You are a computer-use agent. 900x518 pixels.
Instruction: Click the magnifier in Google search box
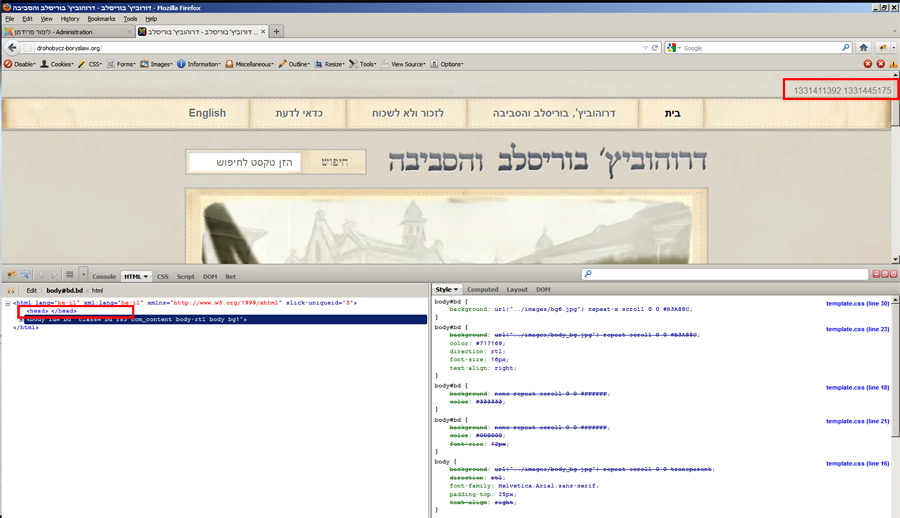pyautogui.click(x=845, y=48)
